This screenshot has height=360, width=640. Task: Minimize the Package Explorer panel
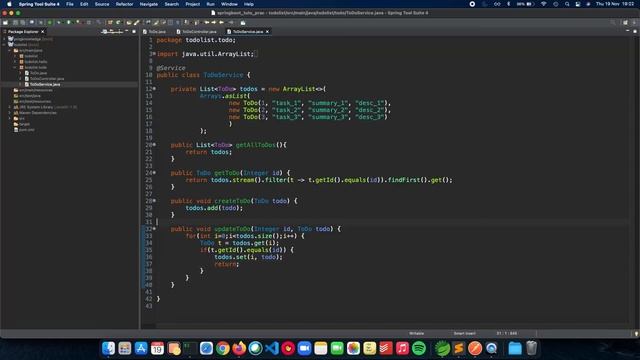[127, 31]
